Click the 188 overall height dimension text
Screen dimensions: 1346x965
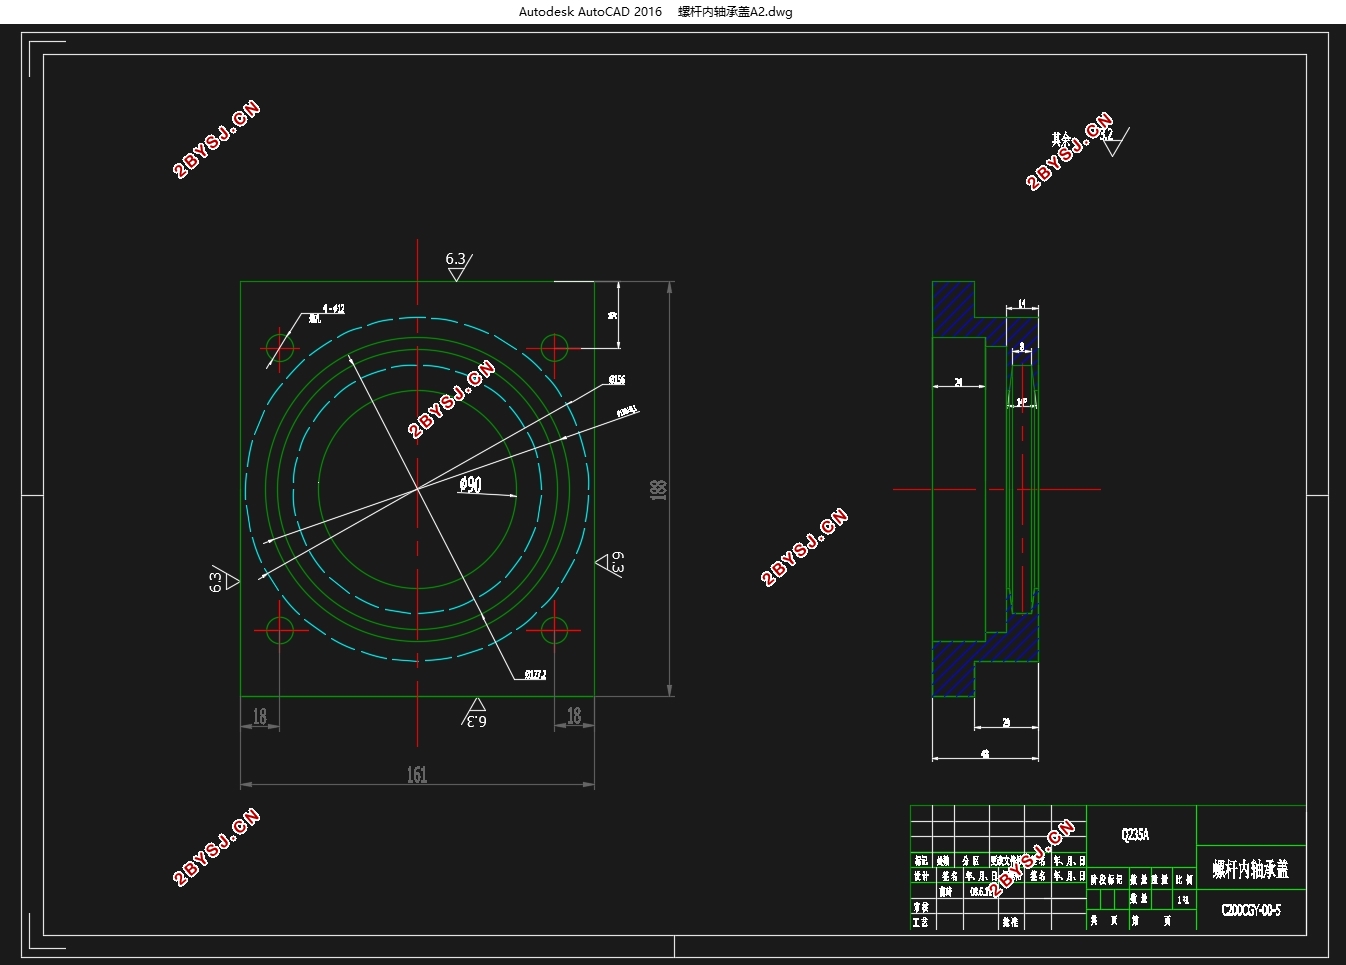(x=658, y=490)
